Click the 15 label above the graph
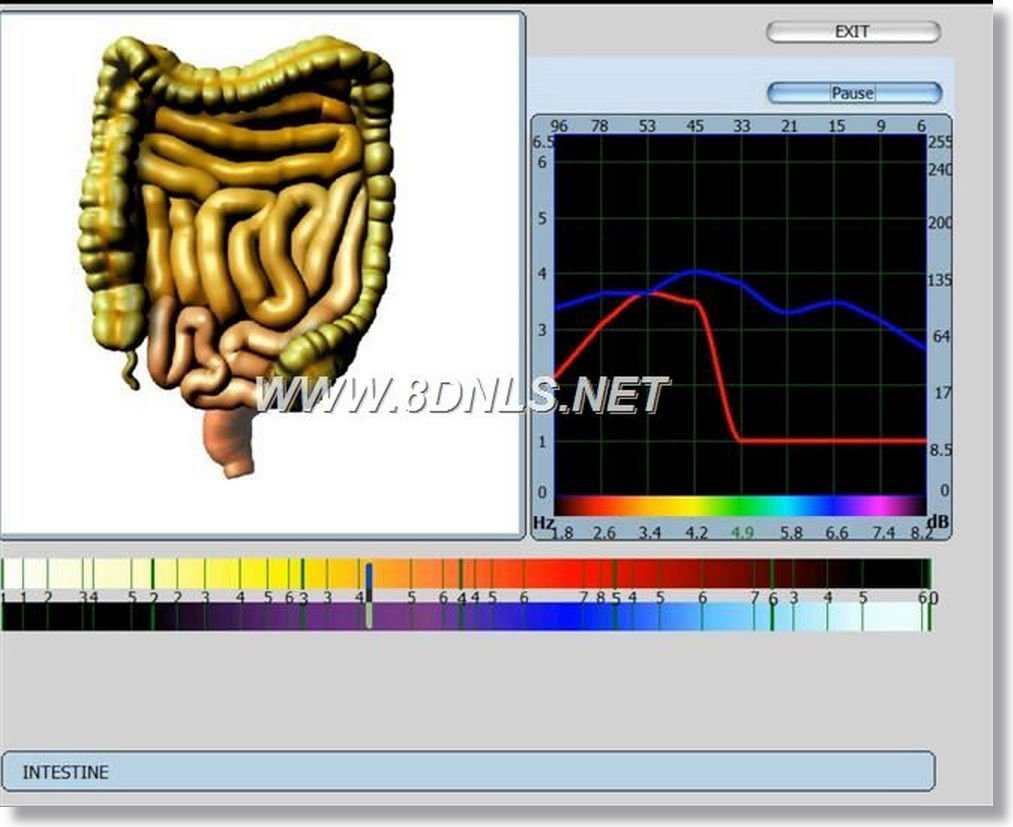Screen dimensions: 1013x827 [x=837, y=126]
